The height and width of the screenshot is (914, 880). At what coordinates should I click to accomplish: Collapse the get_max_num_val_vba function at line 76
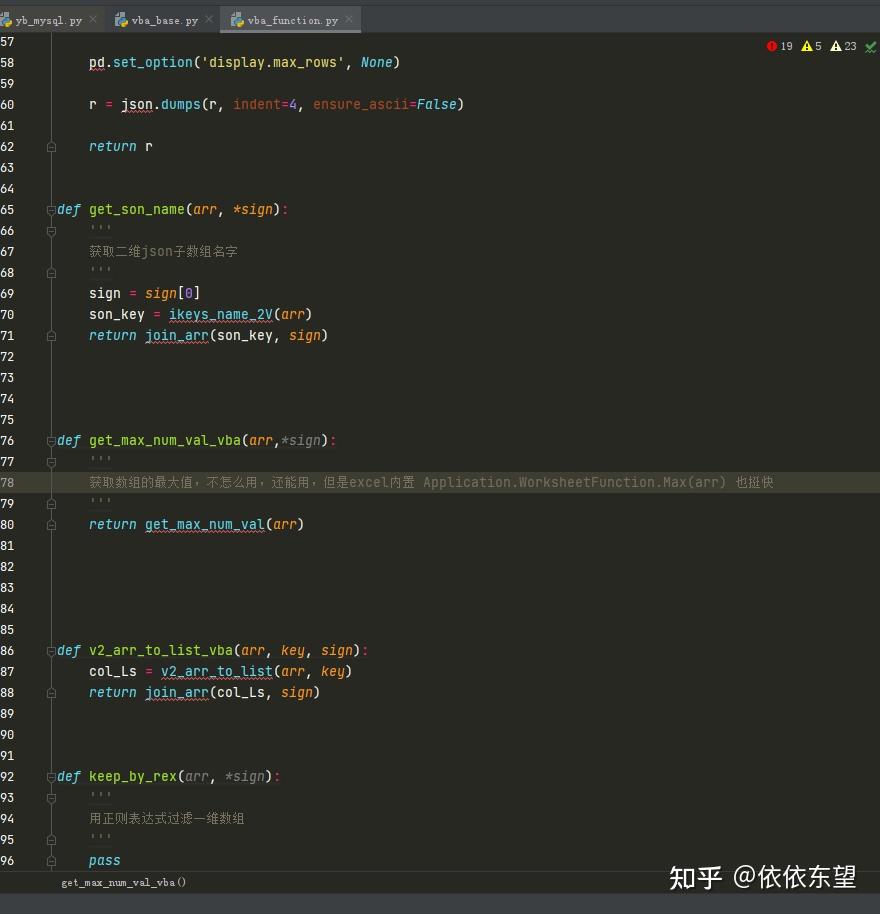51,441
